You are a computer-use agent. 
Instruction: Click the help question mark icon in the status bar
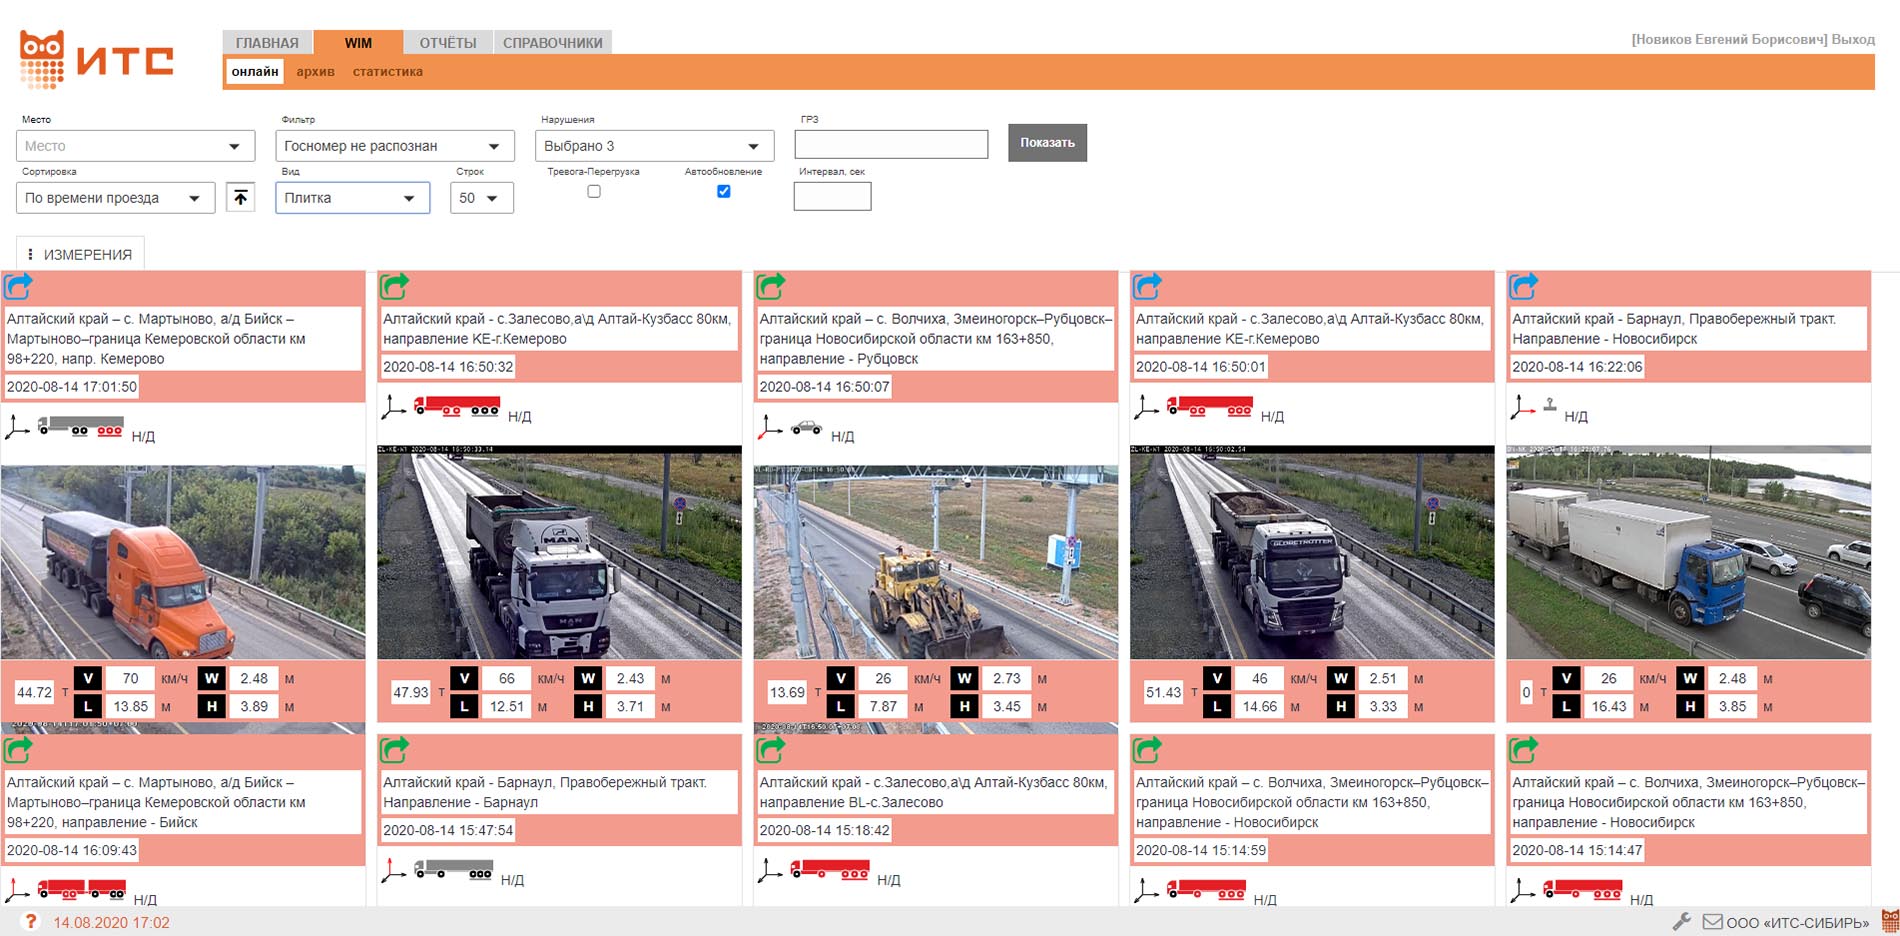pos(31,922)
